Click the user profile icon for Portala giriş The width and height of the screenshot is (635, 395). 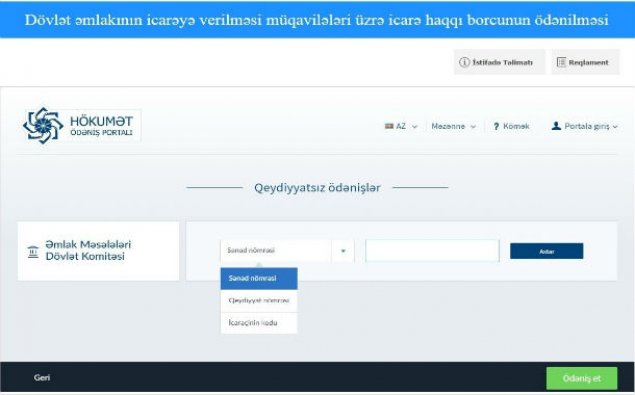point(556,126)
